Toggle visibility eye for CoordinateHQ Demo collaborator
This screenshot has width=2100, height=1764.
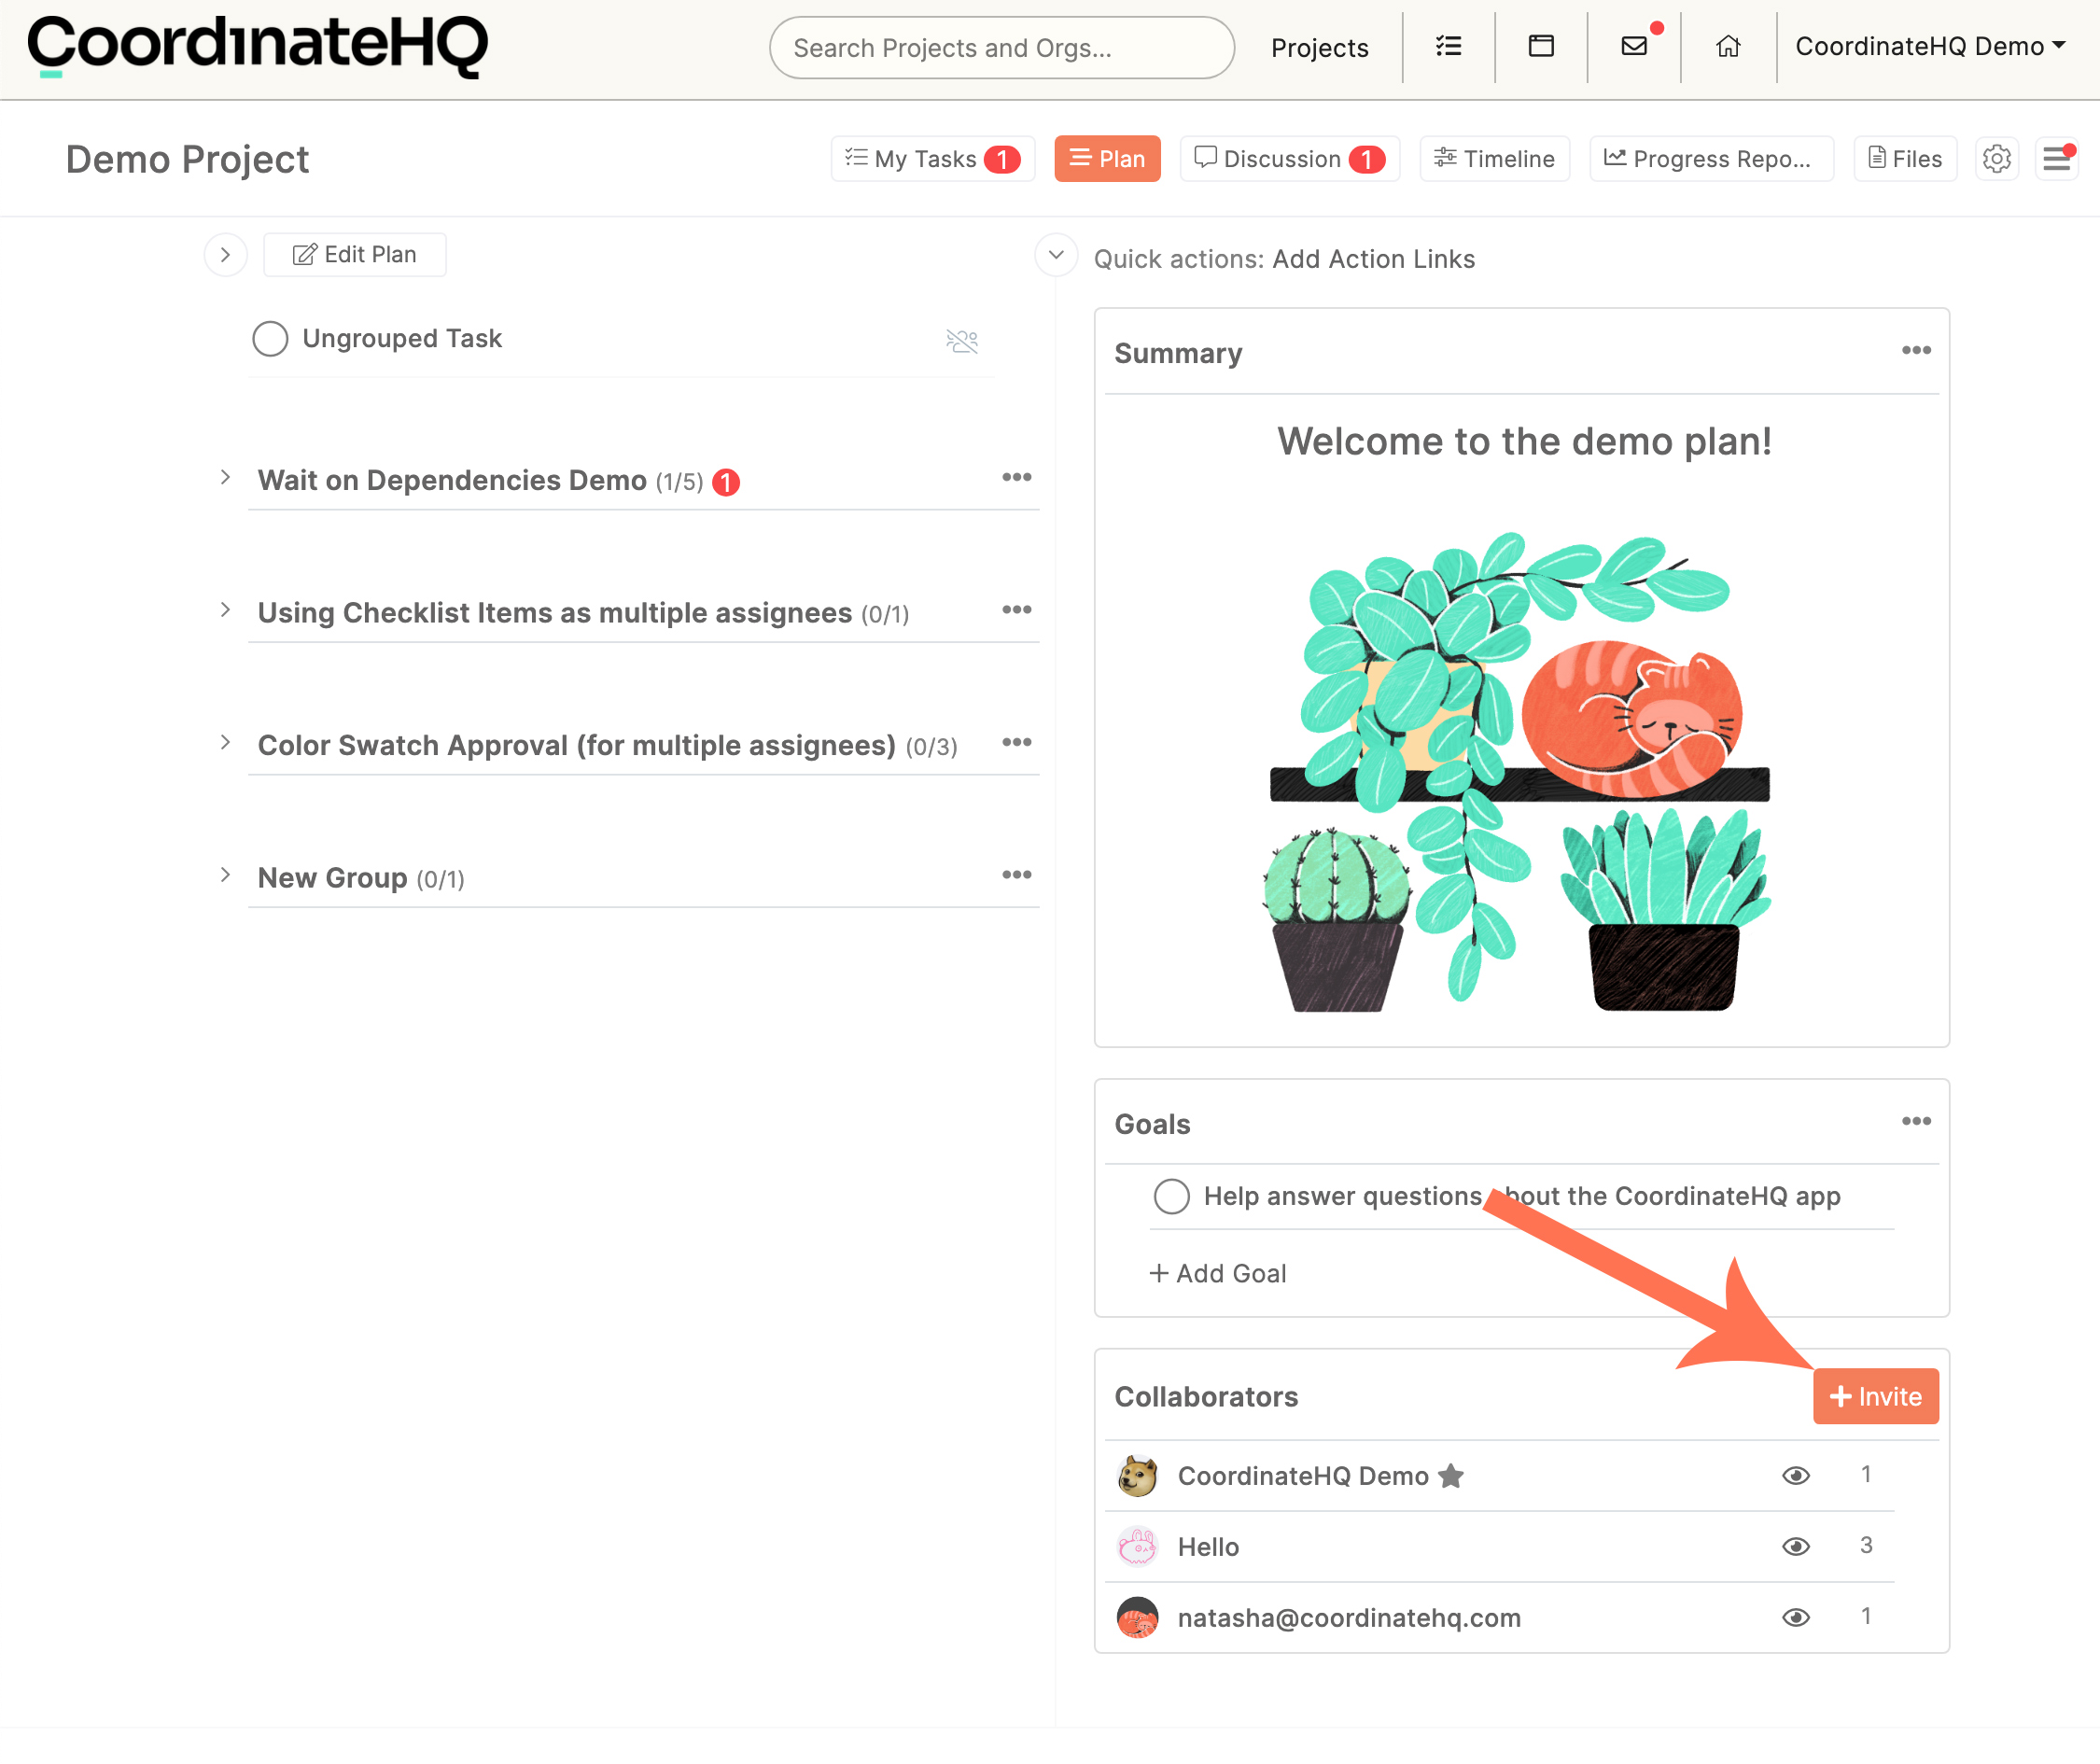click(1796, 1476)
